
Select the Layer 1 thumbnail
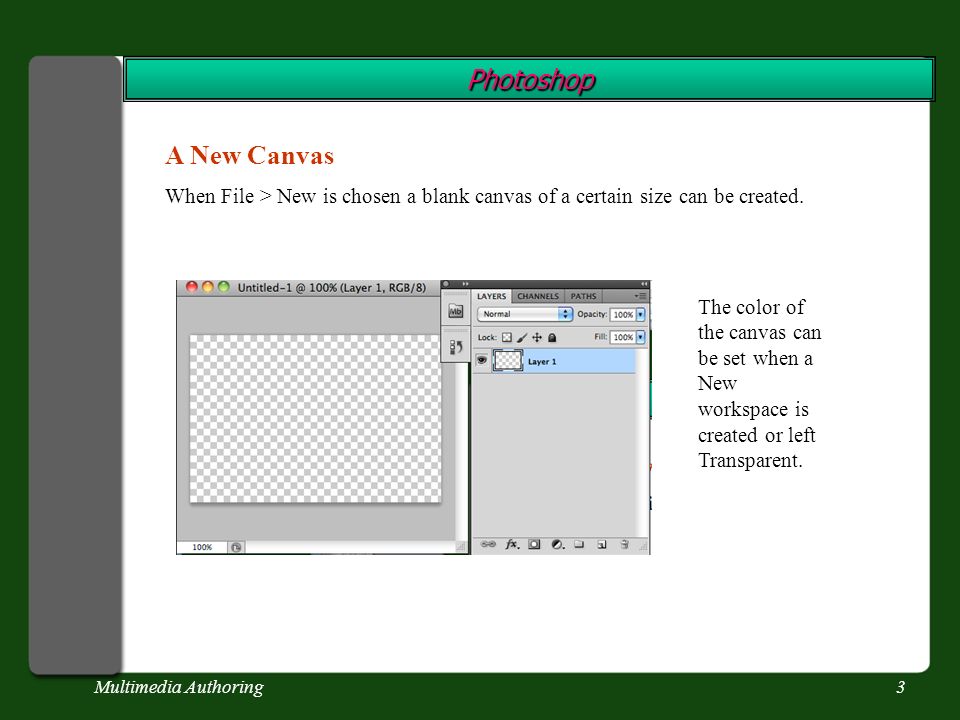508,361
